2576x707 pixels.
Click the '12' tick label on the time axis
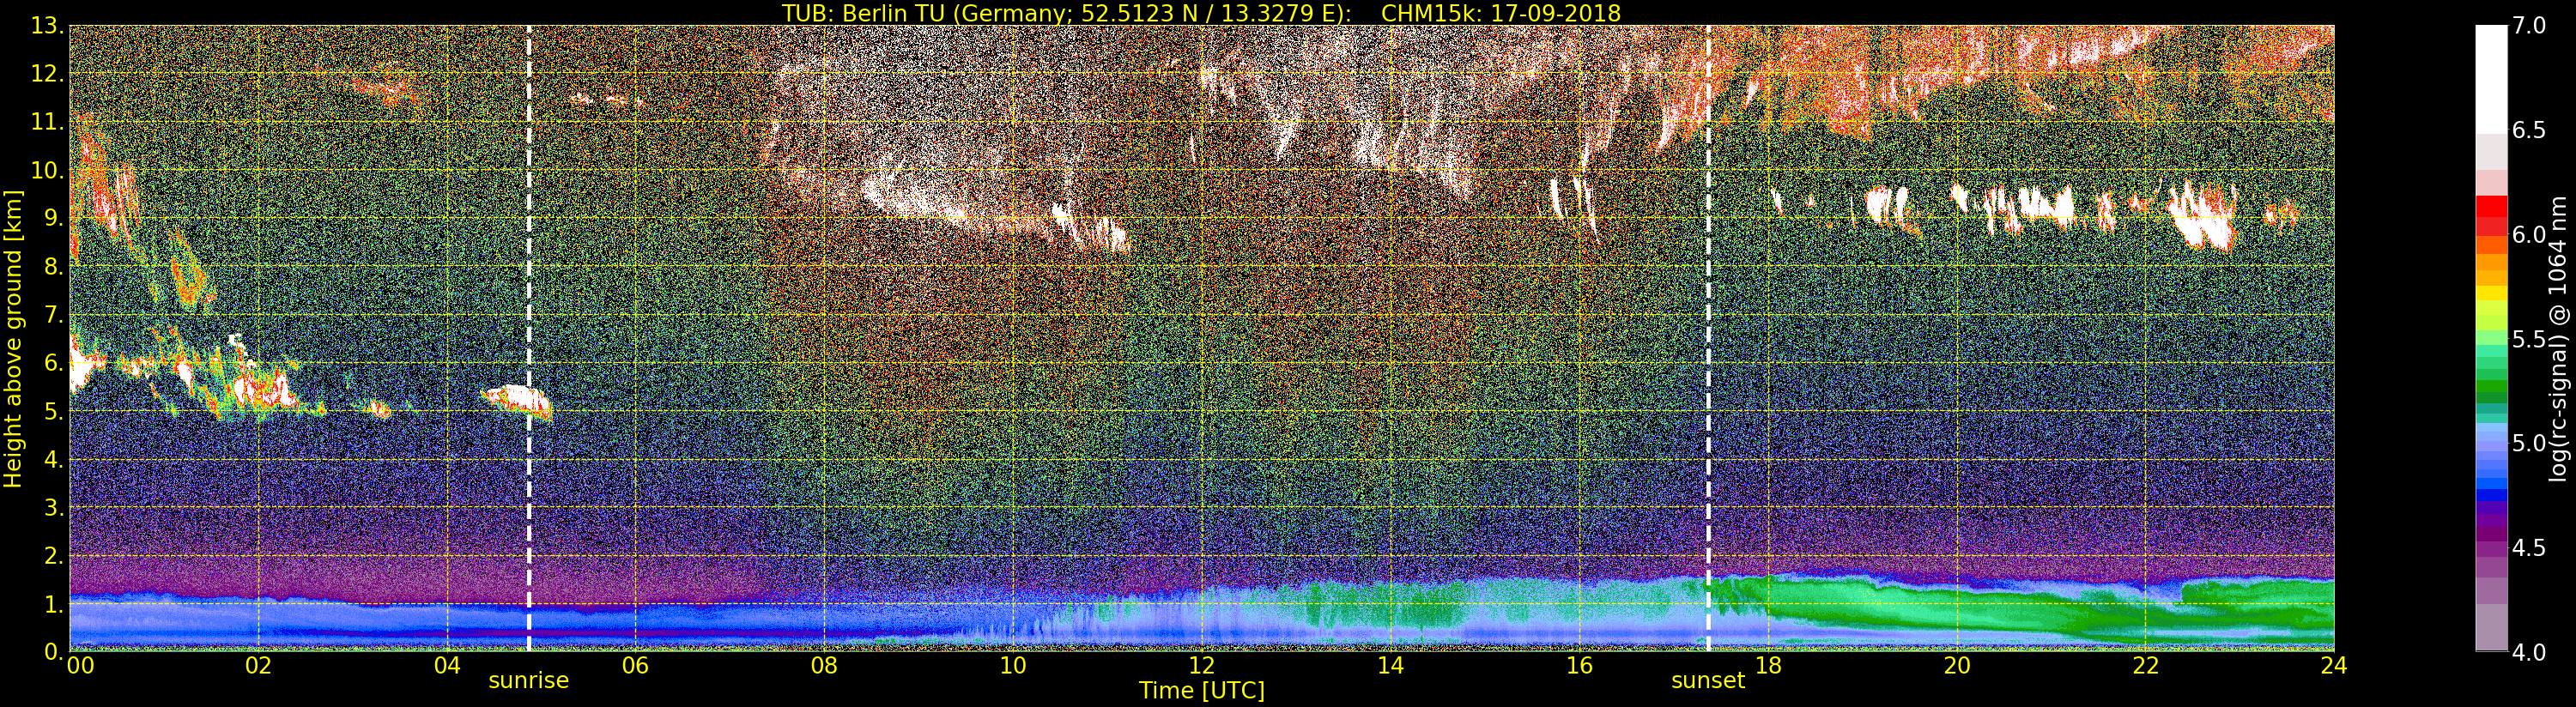(x=1202, y=666)
